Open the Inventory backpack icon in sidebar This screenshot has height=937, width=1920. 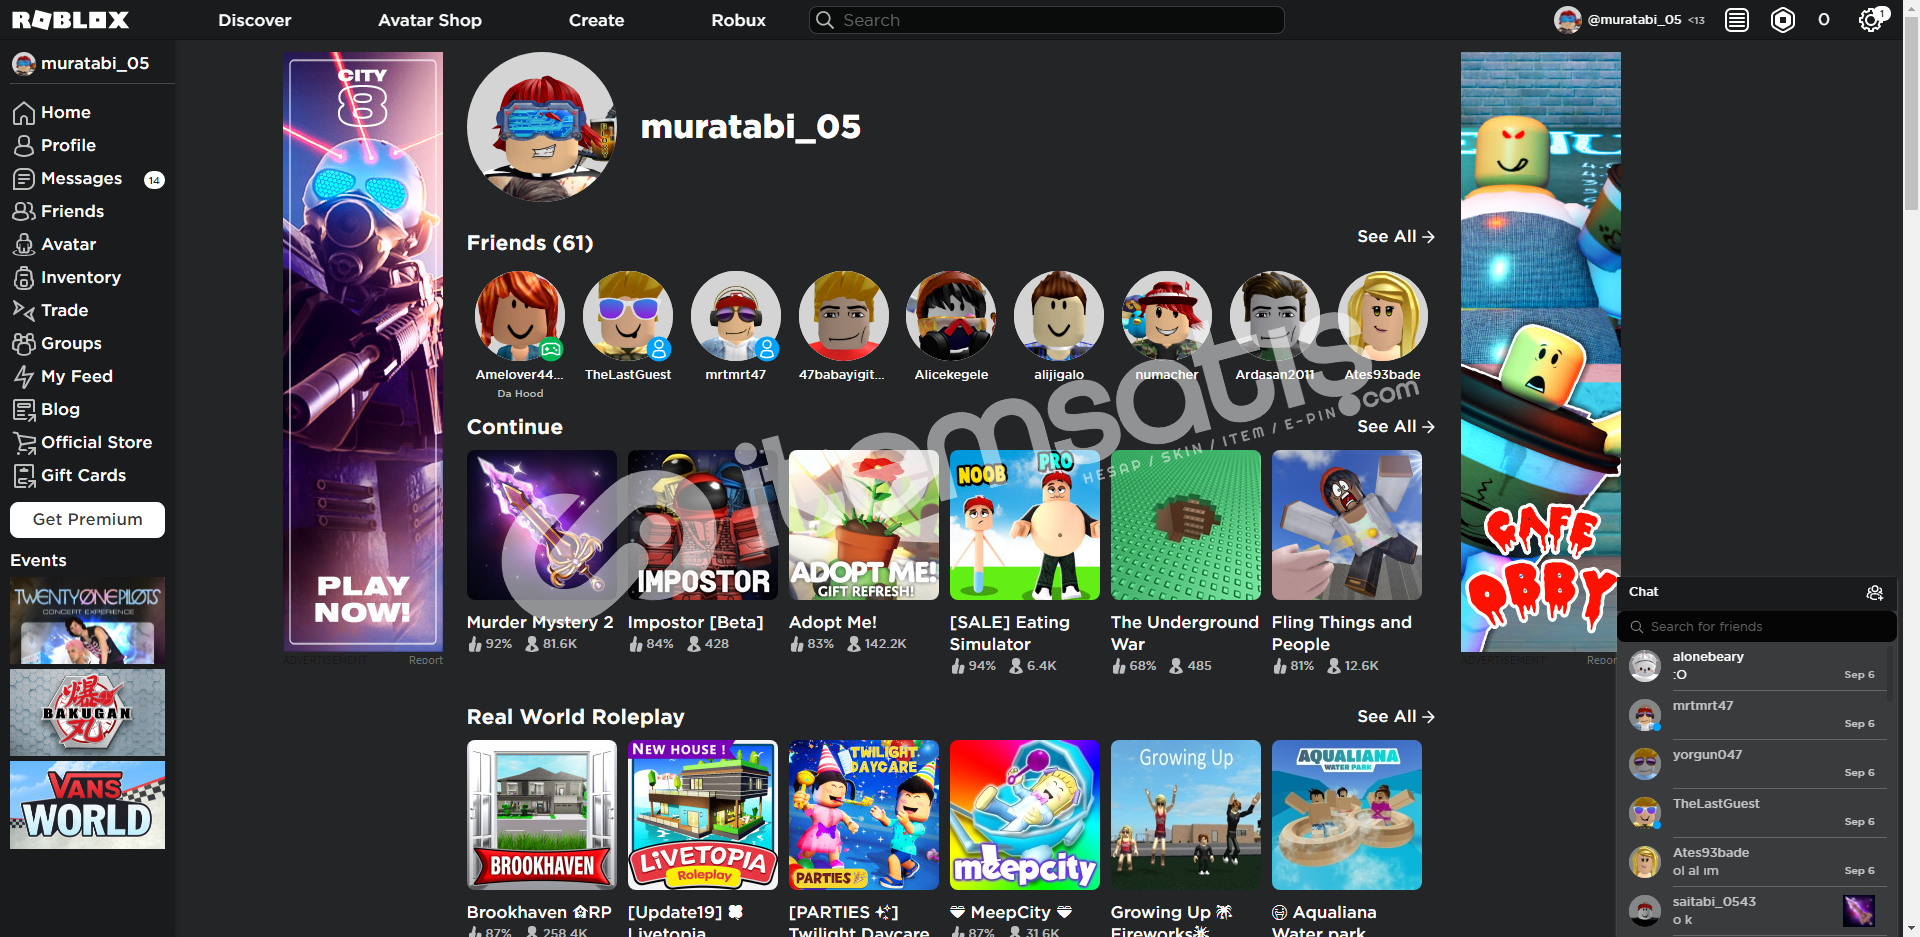(24, 278)
